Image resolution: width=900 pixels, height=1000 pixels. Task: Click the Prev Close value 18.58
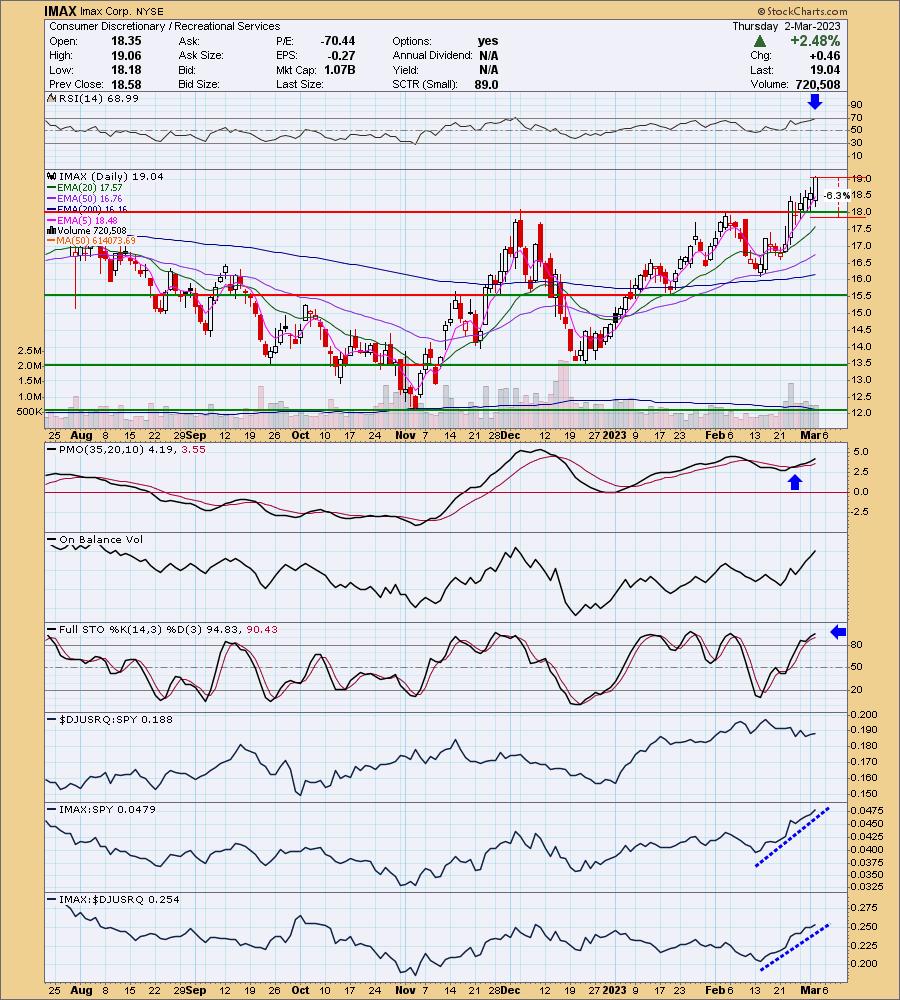tap(126, 84)
